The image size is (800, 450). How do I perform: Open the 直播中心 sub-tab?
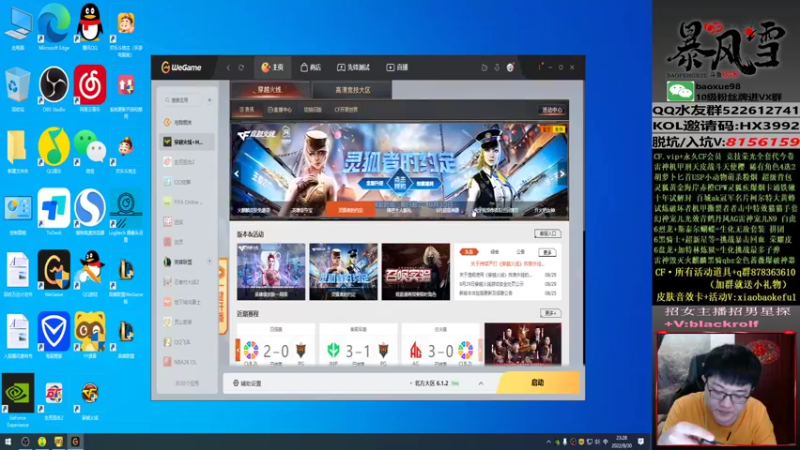(x=280, y=110)
